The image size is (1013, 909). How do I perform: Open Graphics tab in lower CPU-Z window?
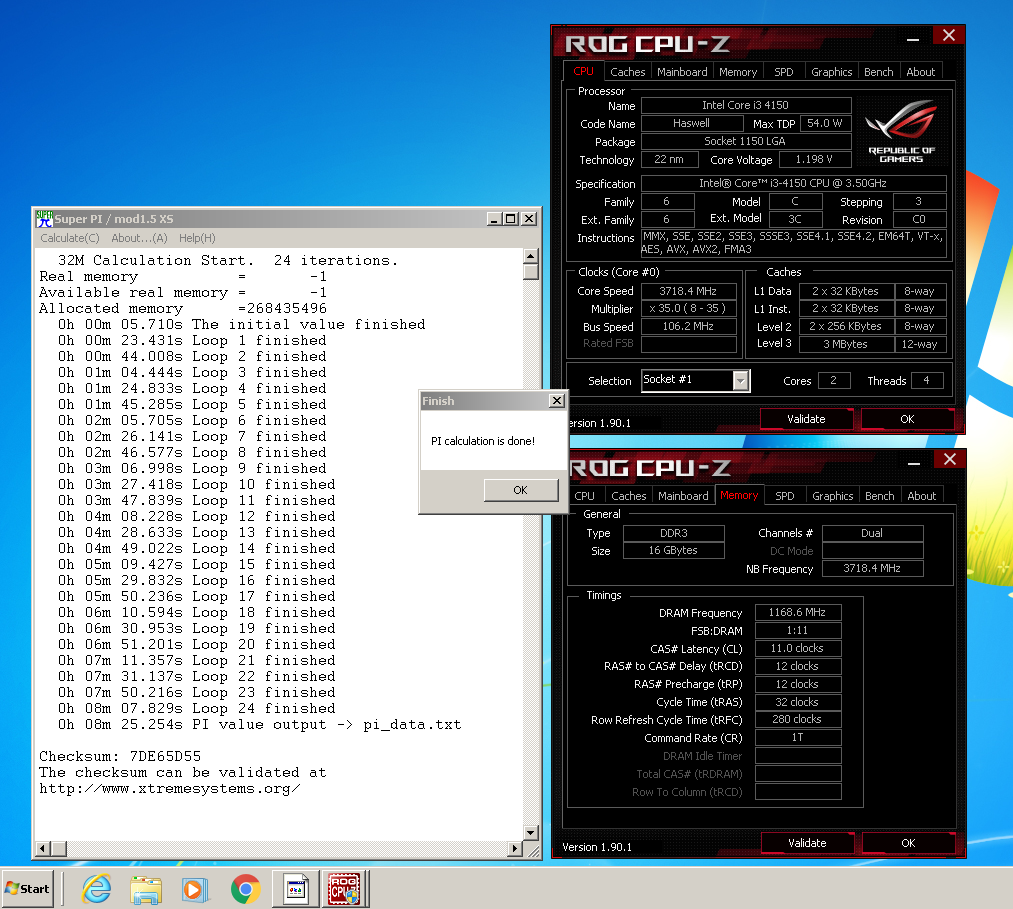click(833, 496)
